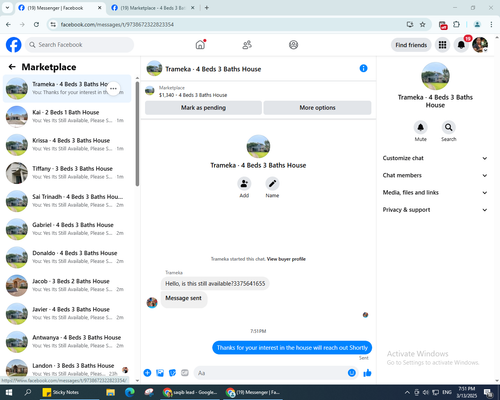Click the Facebook logo icon
Screen dimensions: 500x400
14,45
